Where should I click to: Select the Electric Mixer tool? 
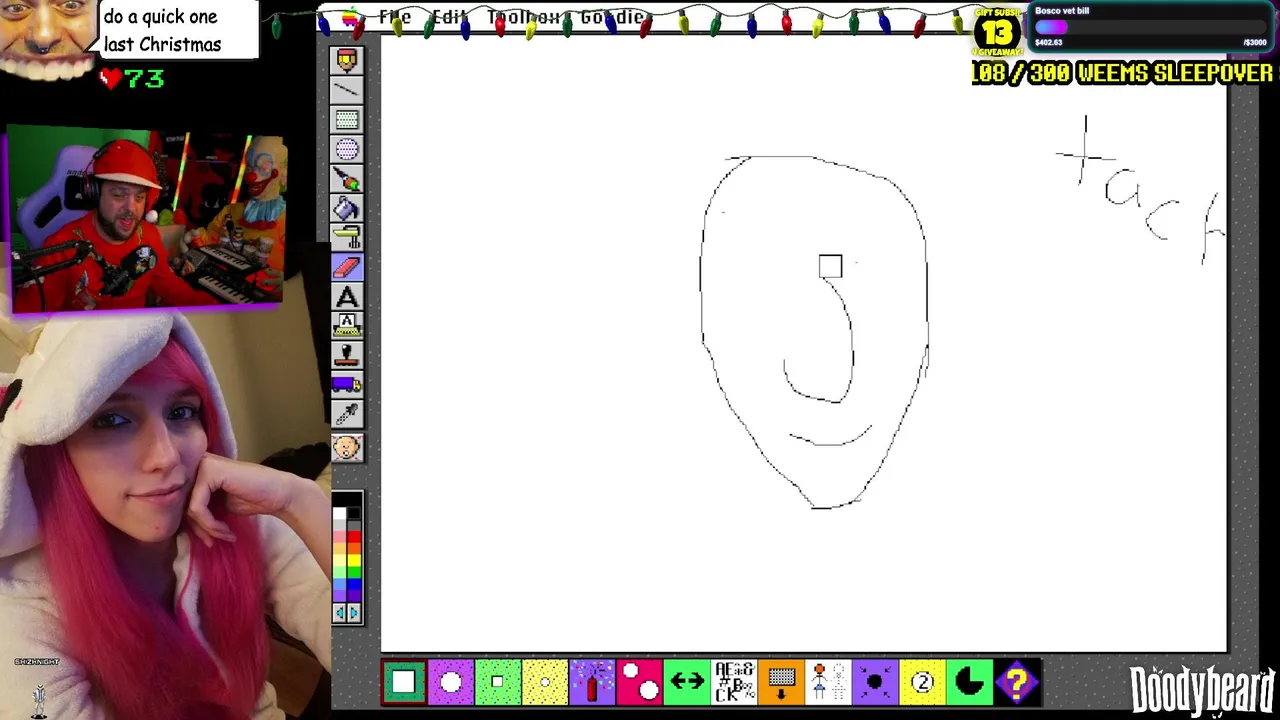(x=347, y=238)
